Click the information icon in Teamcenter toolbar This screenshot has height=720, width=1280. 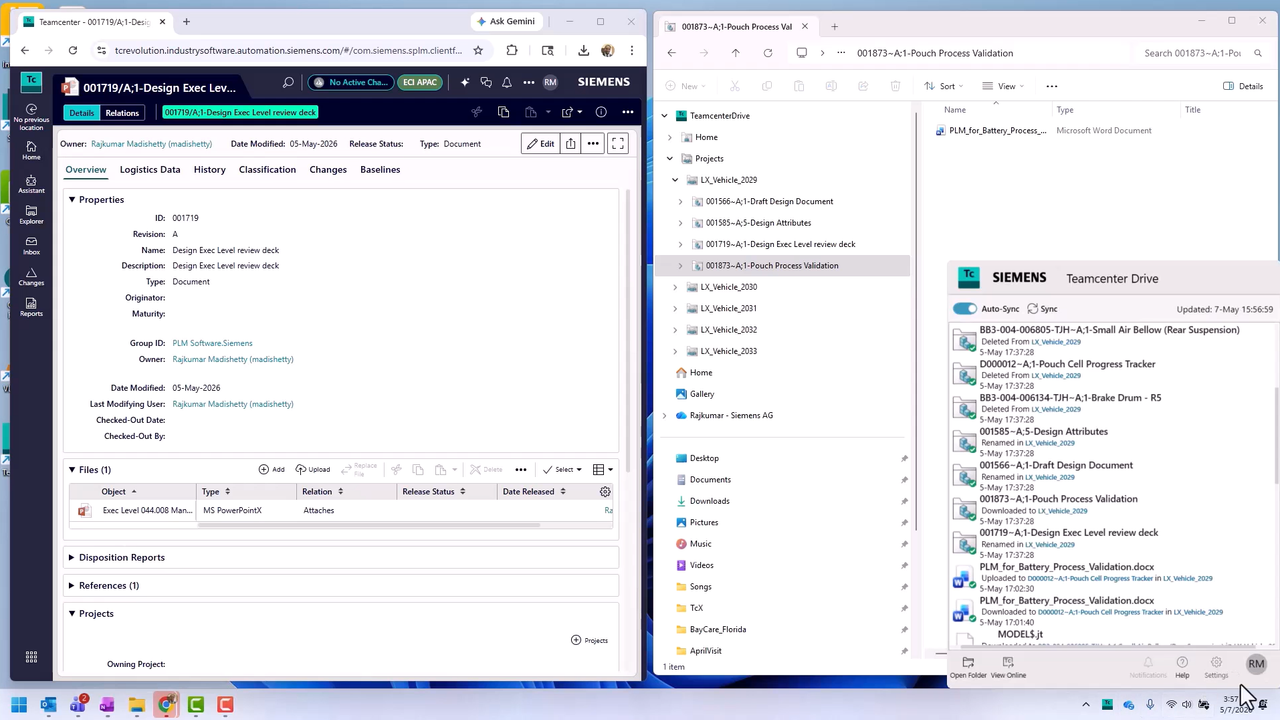601,112
